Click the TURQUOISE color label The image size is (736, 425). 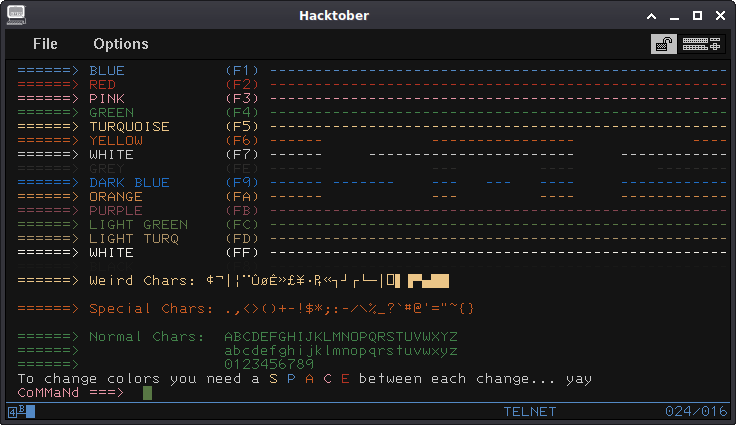(x=130, y=127)
